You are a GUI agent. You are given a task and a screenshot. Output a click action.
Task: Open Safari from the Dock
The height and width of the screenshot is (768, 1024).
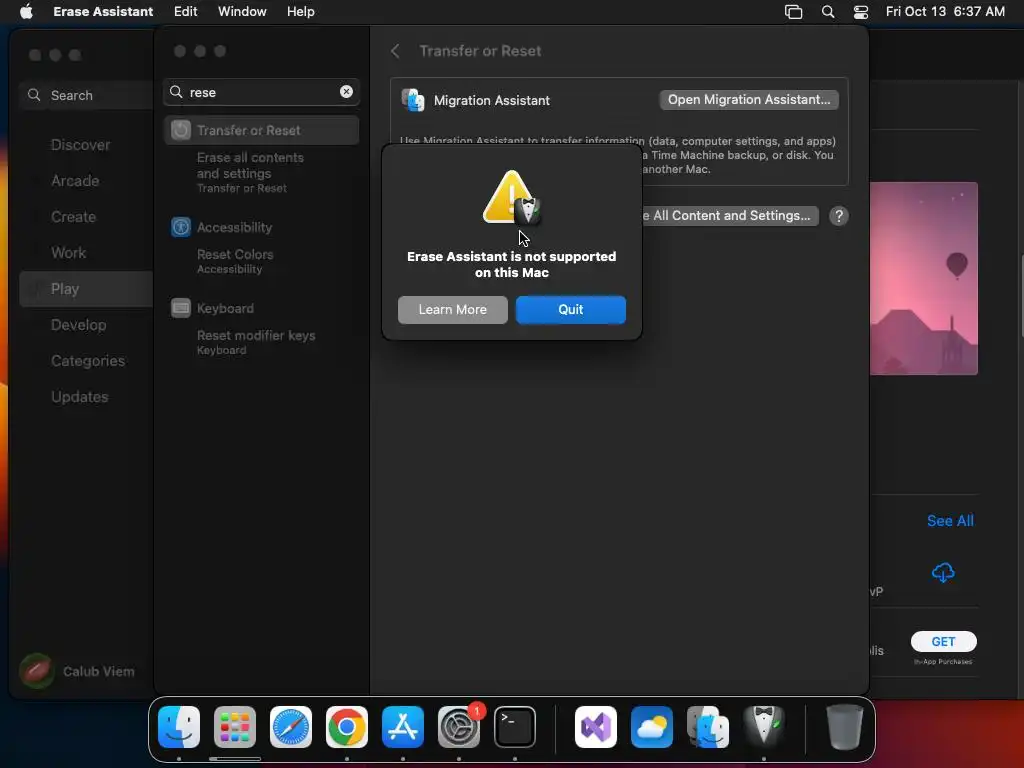pyautogui.click(x=291, y=727)
